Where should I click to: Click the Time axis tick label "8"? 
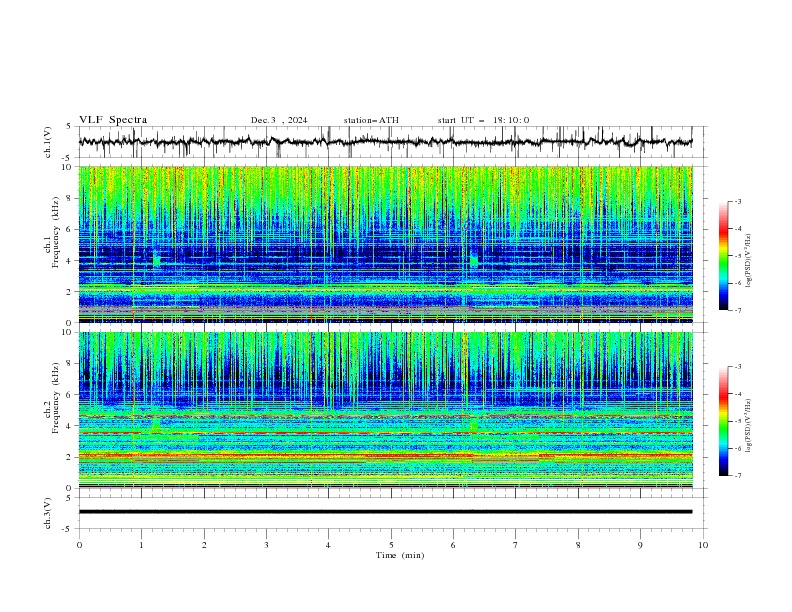tap(578, 545)
